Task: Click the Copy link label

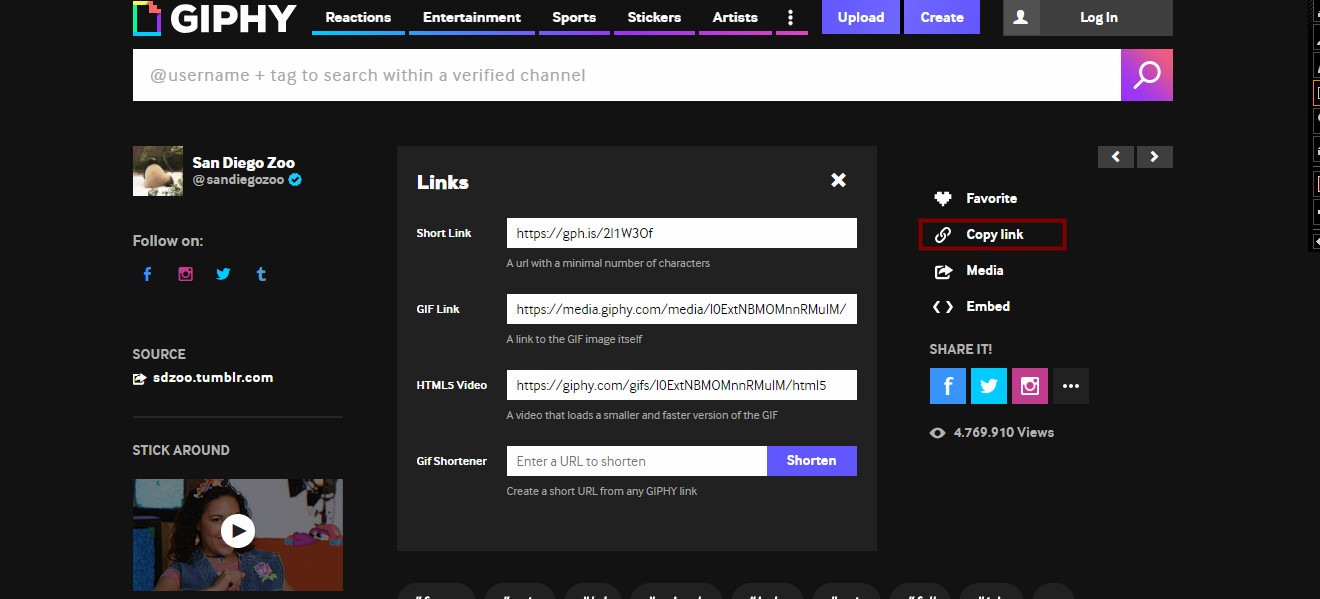Action: pos(995,234)
